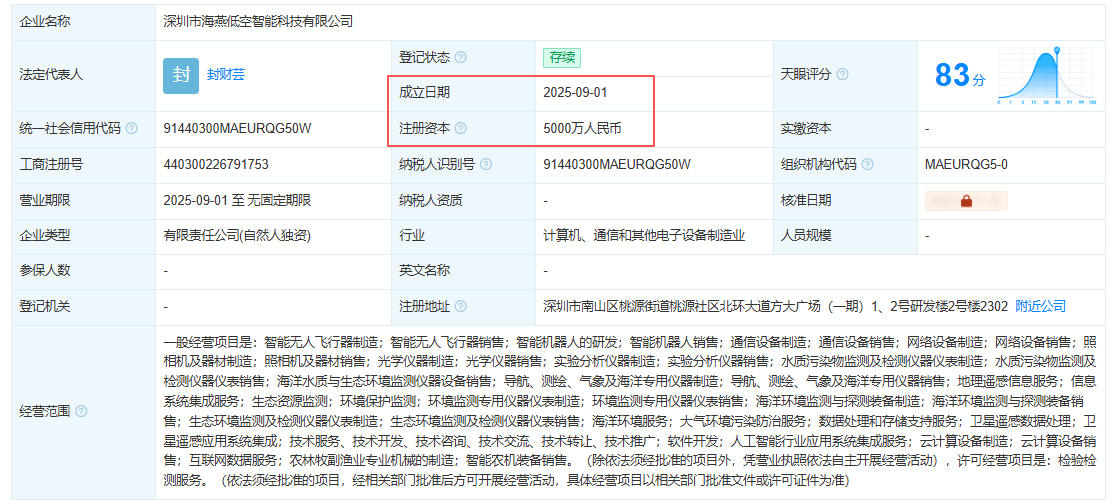Click the 经营范围 business scope paragraph

(630, 411)
